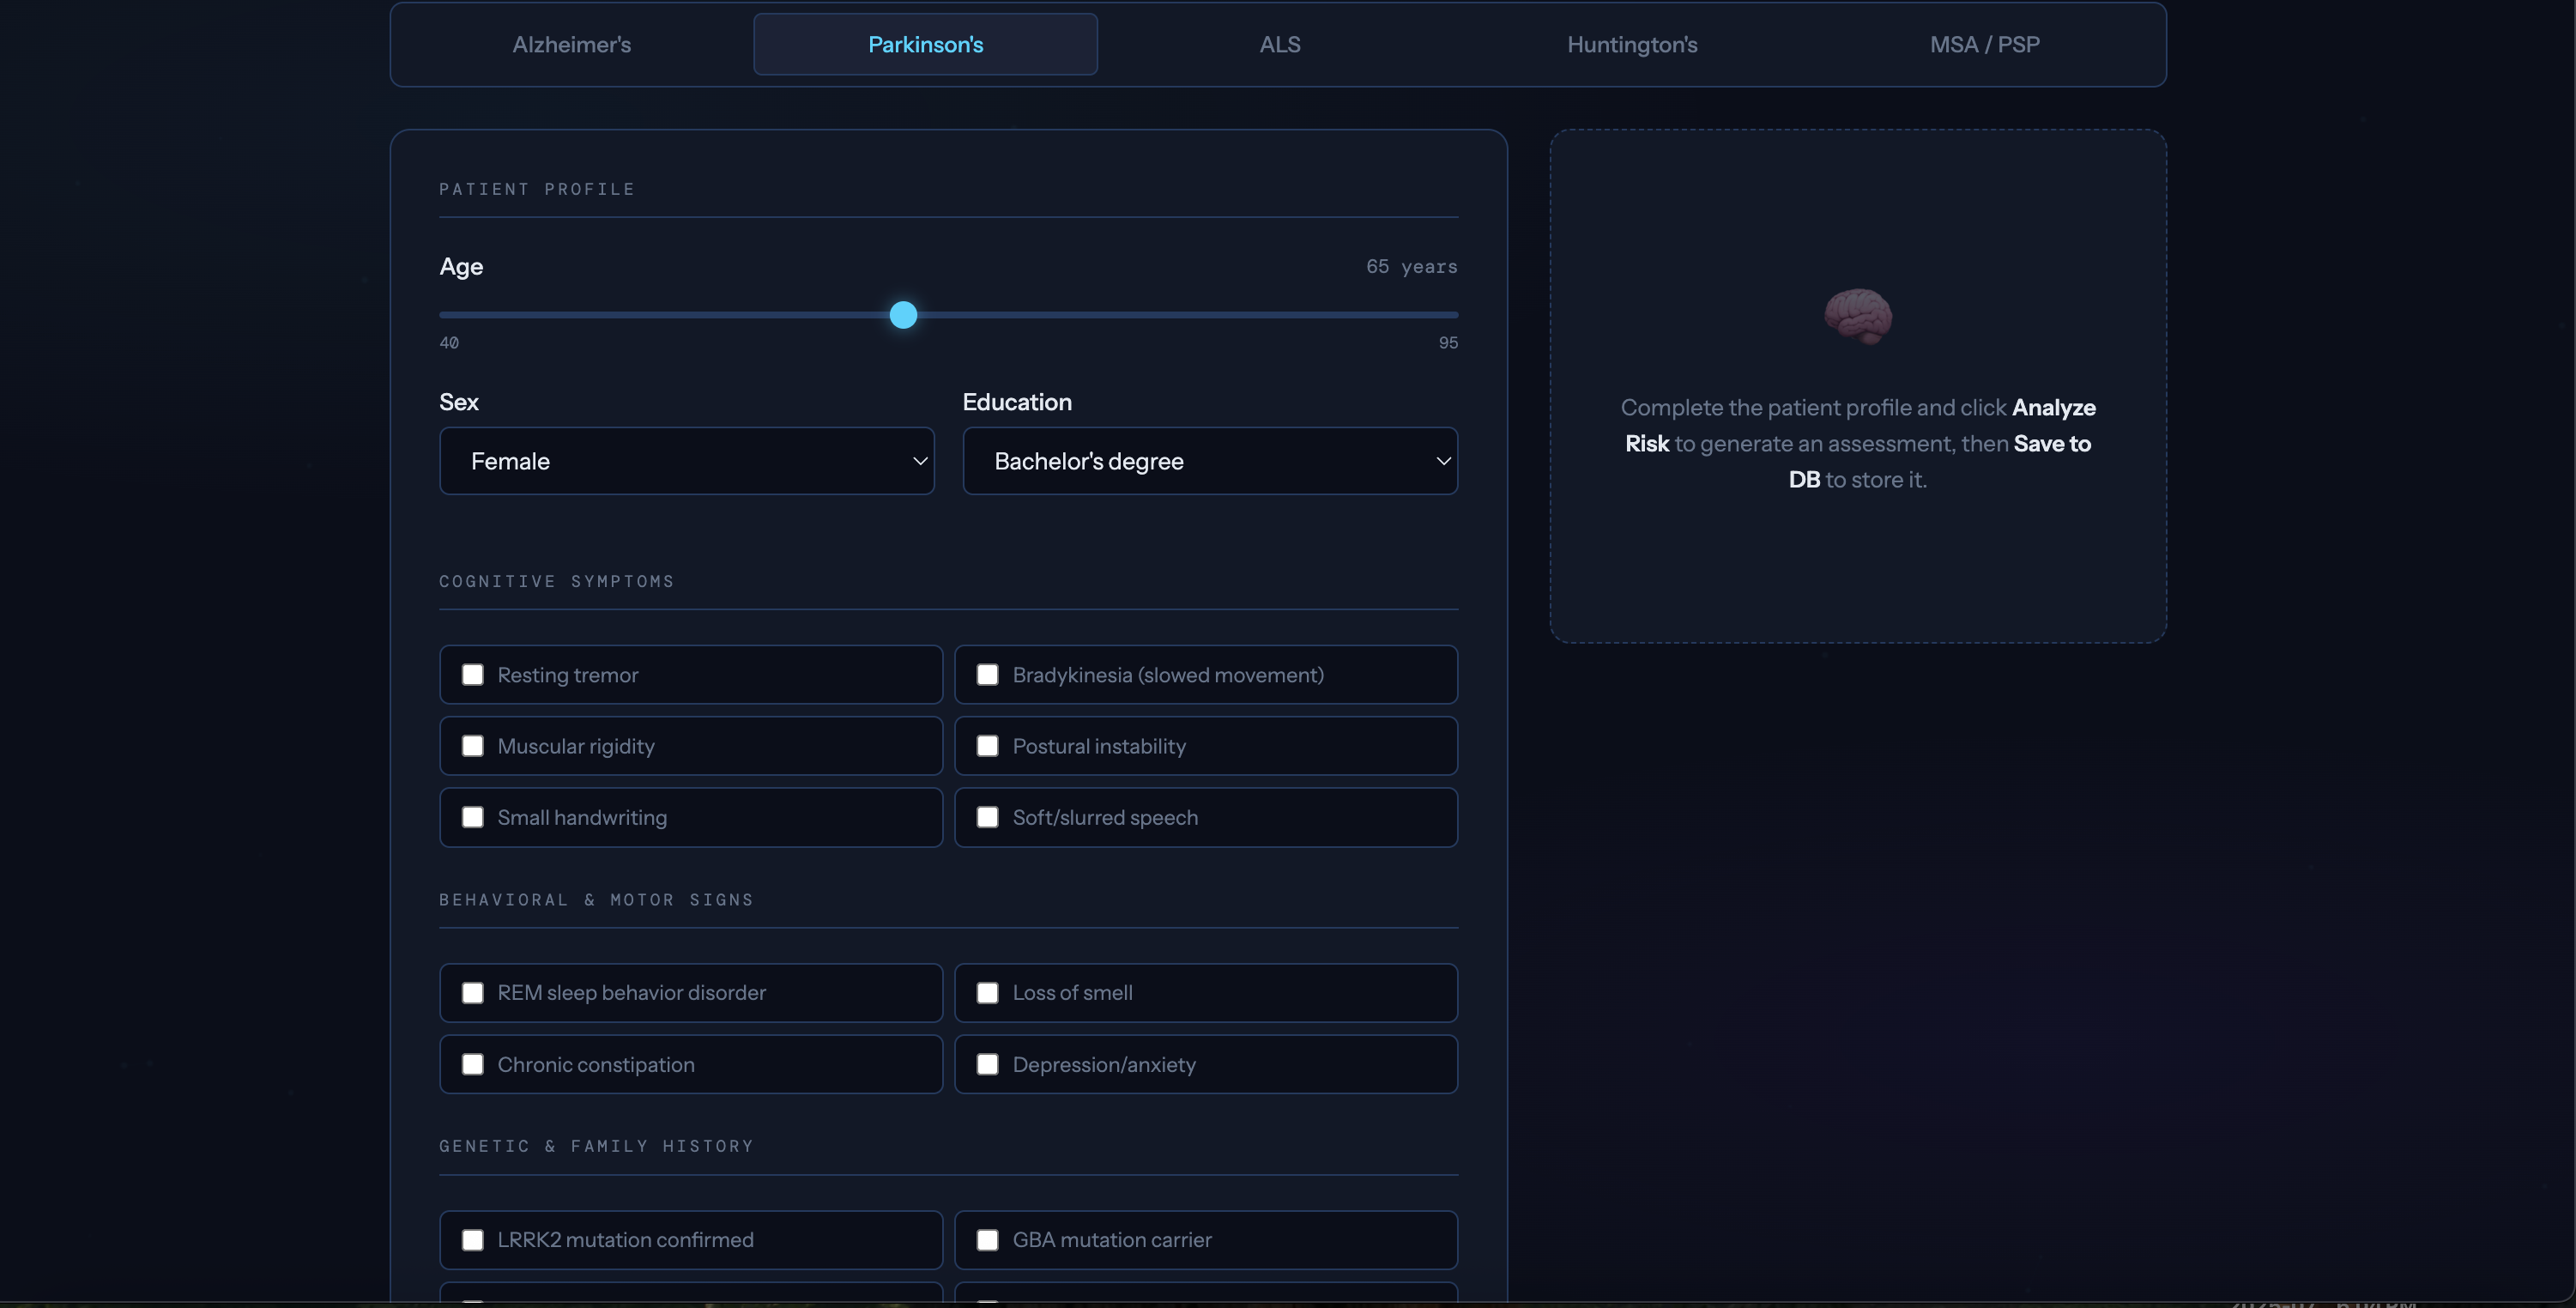
Task: Open the Sex dropdown showing Female
Action: (x=686, y=461)
